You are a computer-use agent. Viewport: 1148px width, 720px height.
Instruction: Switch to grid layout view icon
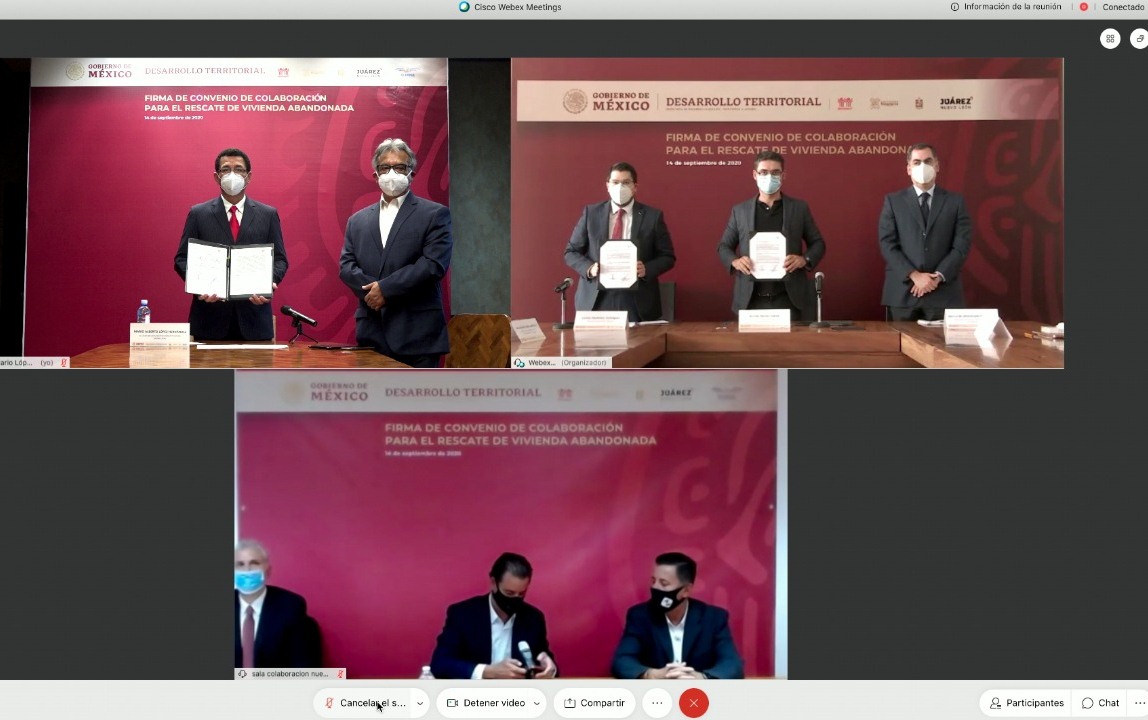pyautogui.click(x=1110, y=39)
